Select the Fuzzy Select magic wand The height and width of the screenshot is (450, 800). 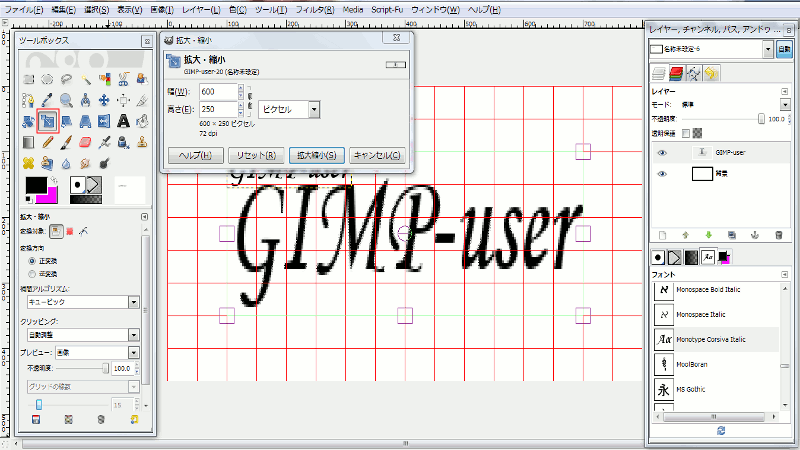pos(85,79)
